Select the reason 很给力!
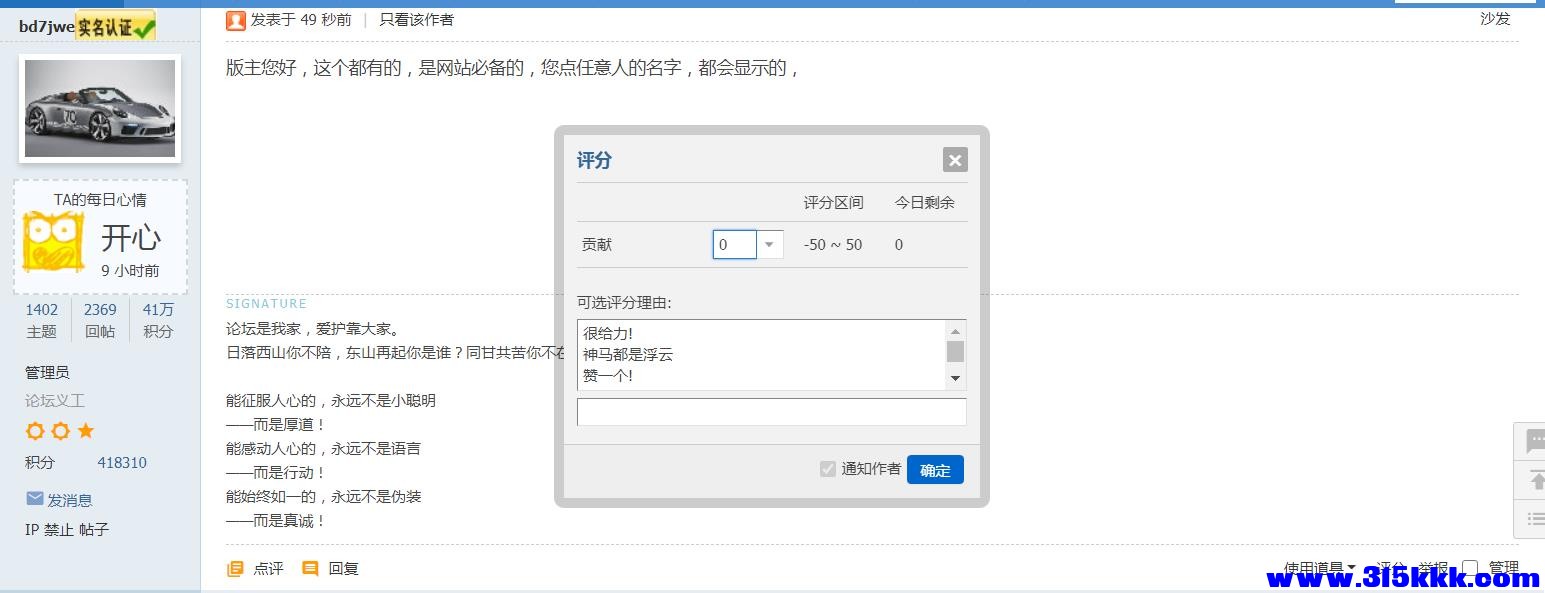 pos(608,333)
